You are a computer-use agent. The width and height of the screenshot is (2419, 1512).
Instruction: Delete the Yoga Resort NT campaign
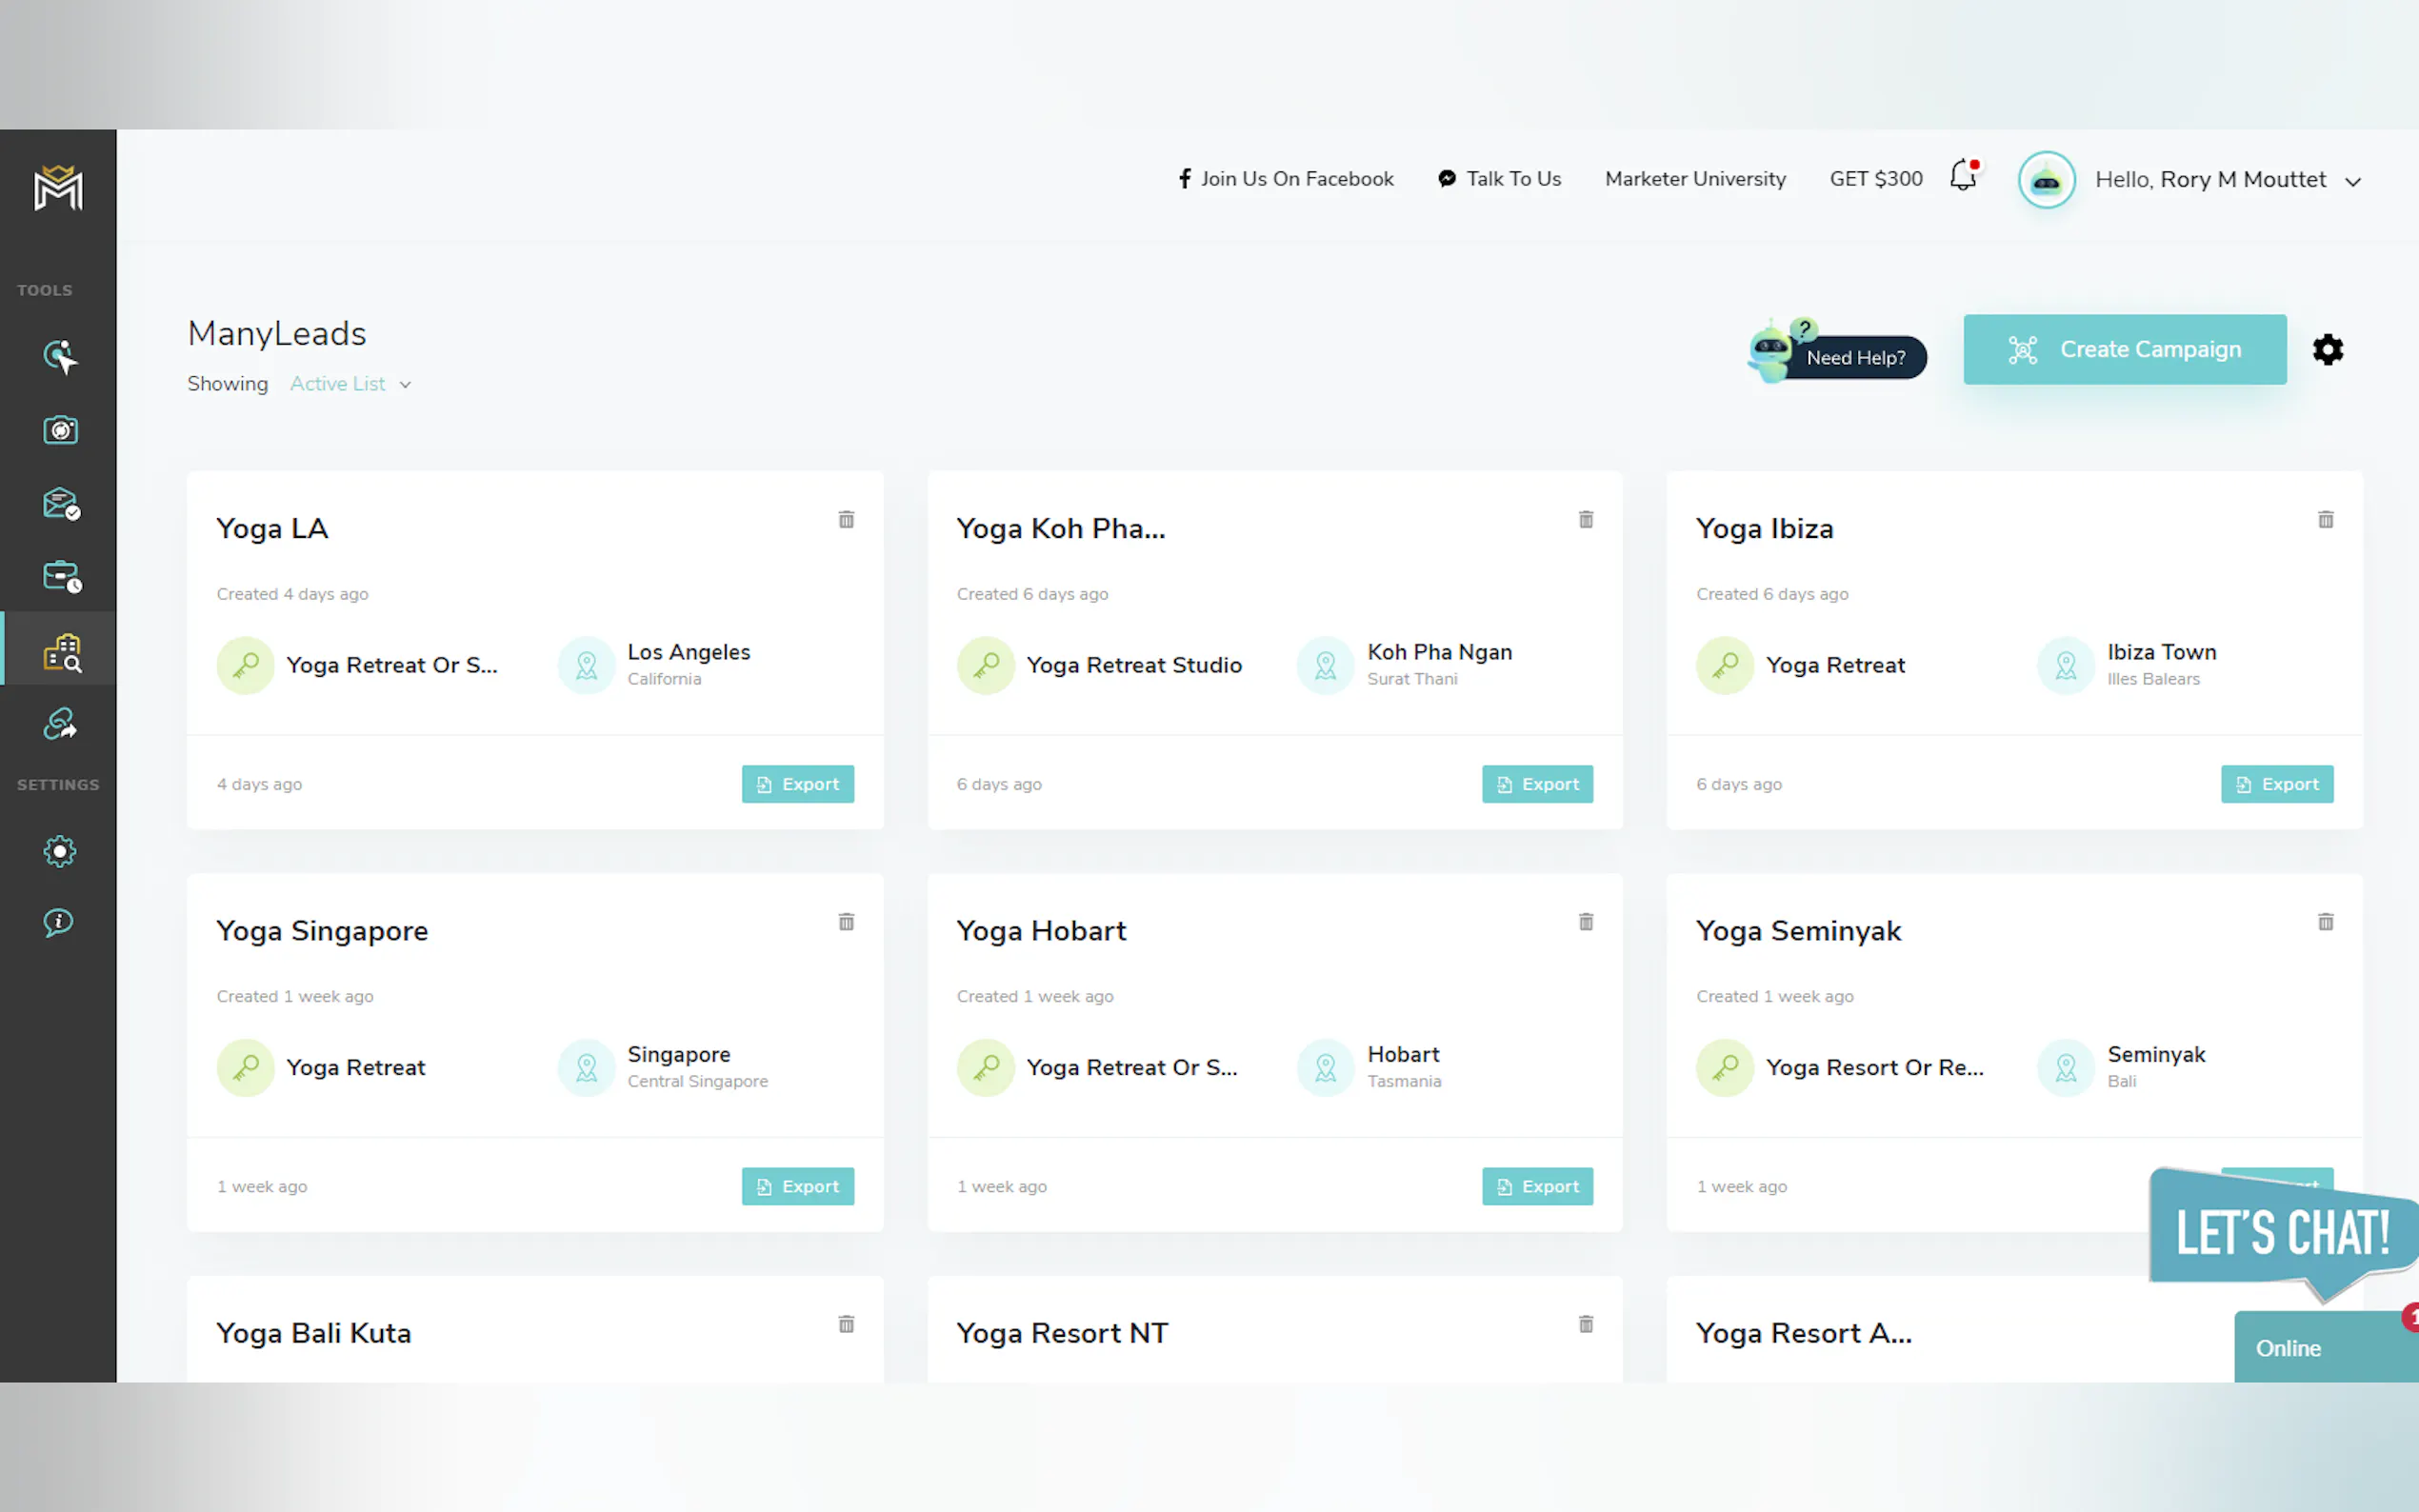(1586, 1324)
